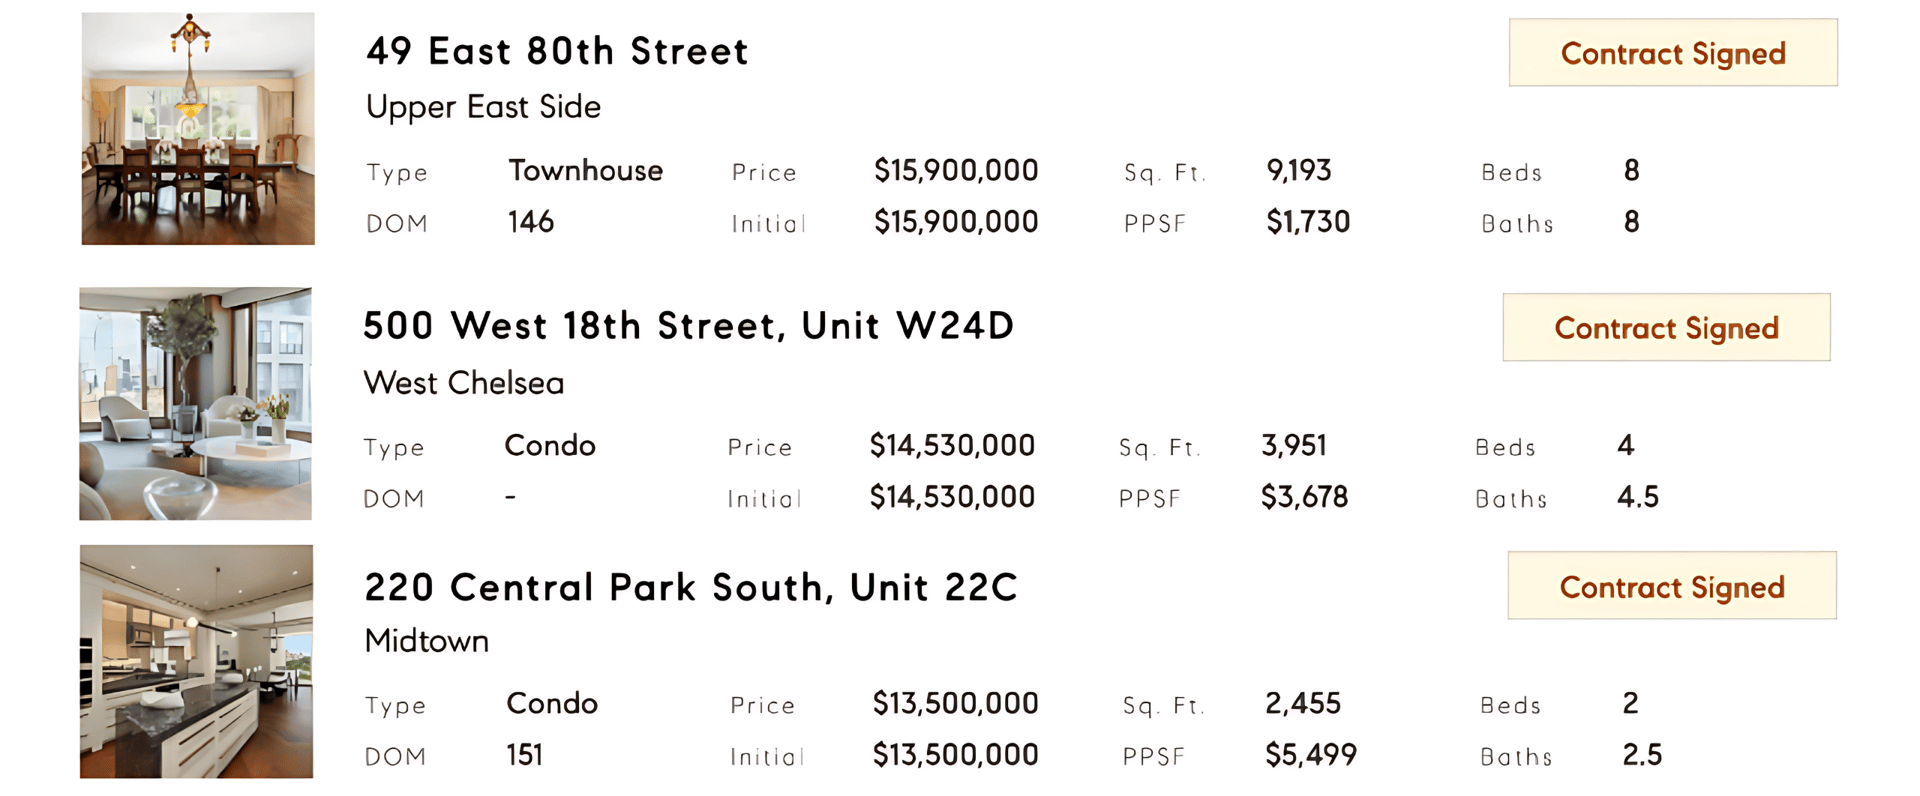Open the 49 East 80th Street listing title
1920x796 pixels.
557,51
